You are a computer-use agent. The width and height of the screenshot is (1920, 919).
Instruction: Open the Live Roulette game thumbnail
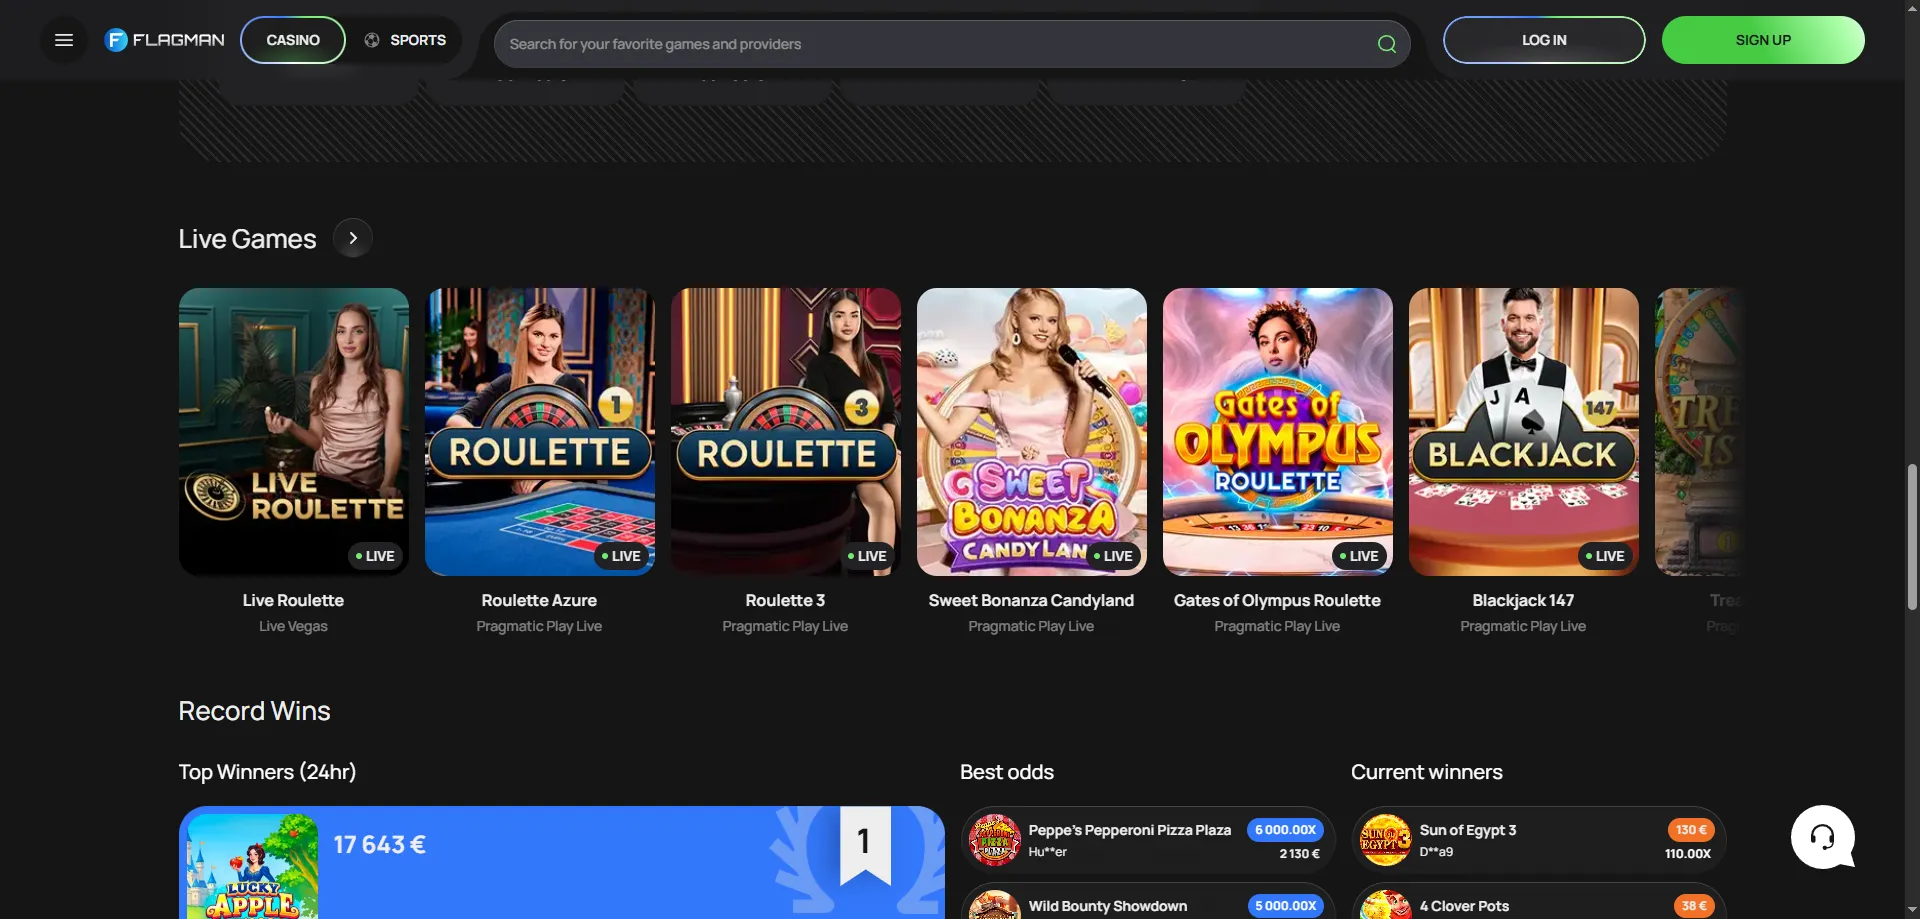click(x=294, y=432)
